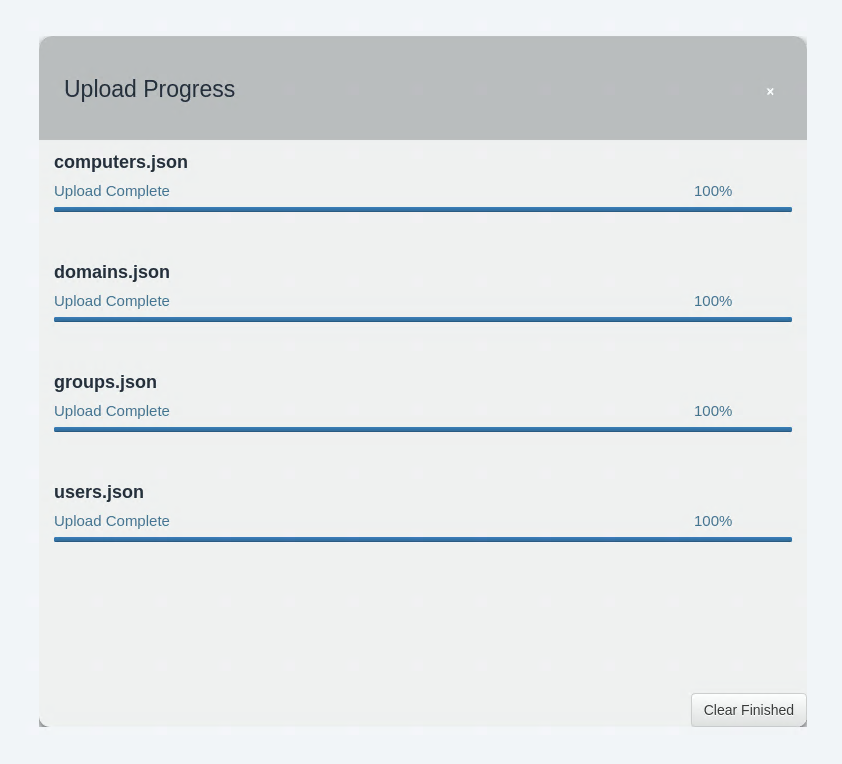Click Upload Complete status under users.json
The width and height of the screenshot is (842, 764).
click(x=112, y=521)
